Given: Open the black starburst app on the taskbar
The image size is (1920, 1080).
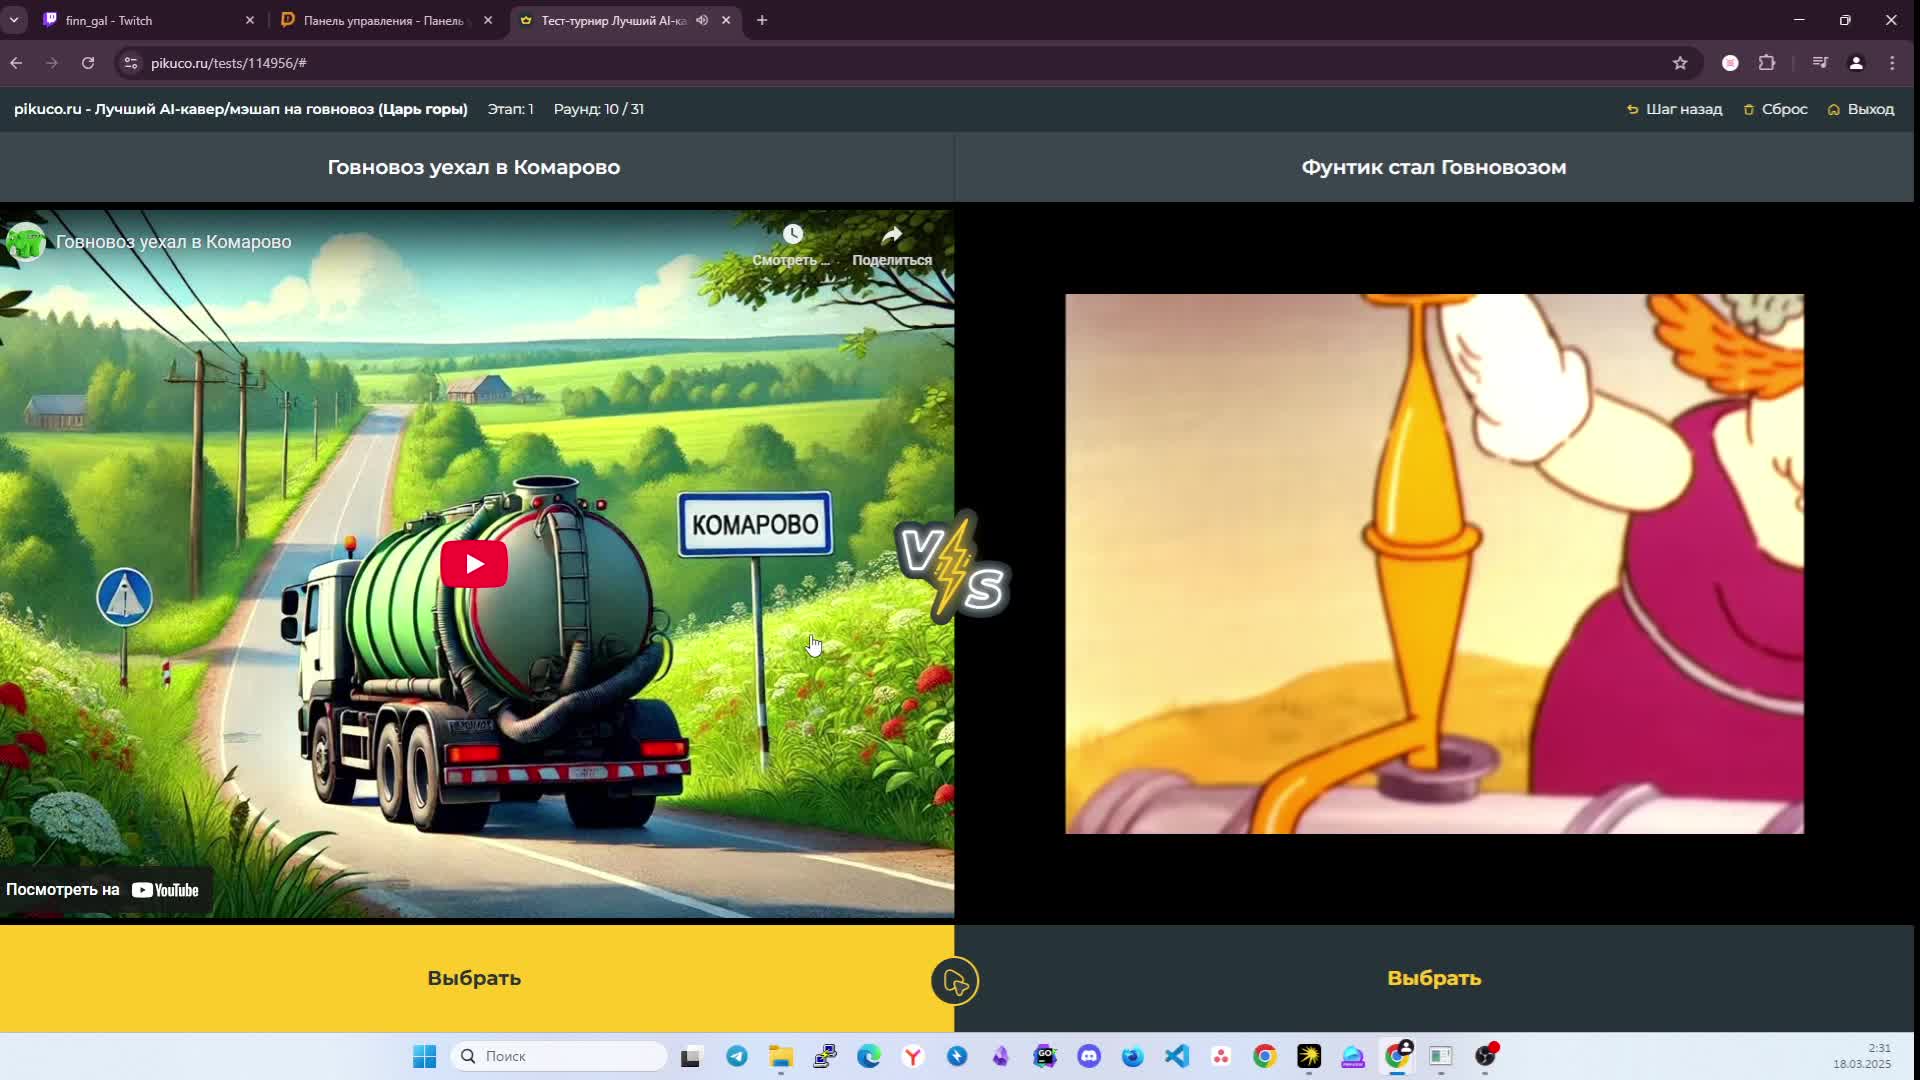Looking at the screenshot, I should 1309,1056.
